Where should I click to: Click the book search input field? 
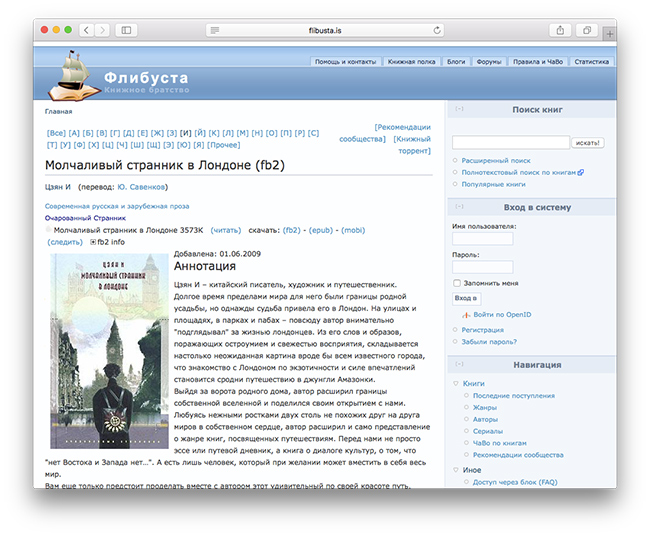pos(511,142)
